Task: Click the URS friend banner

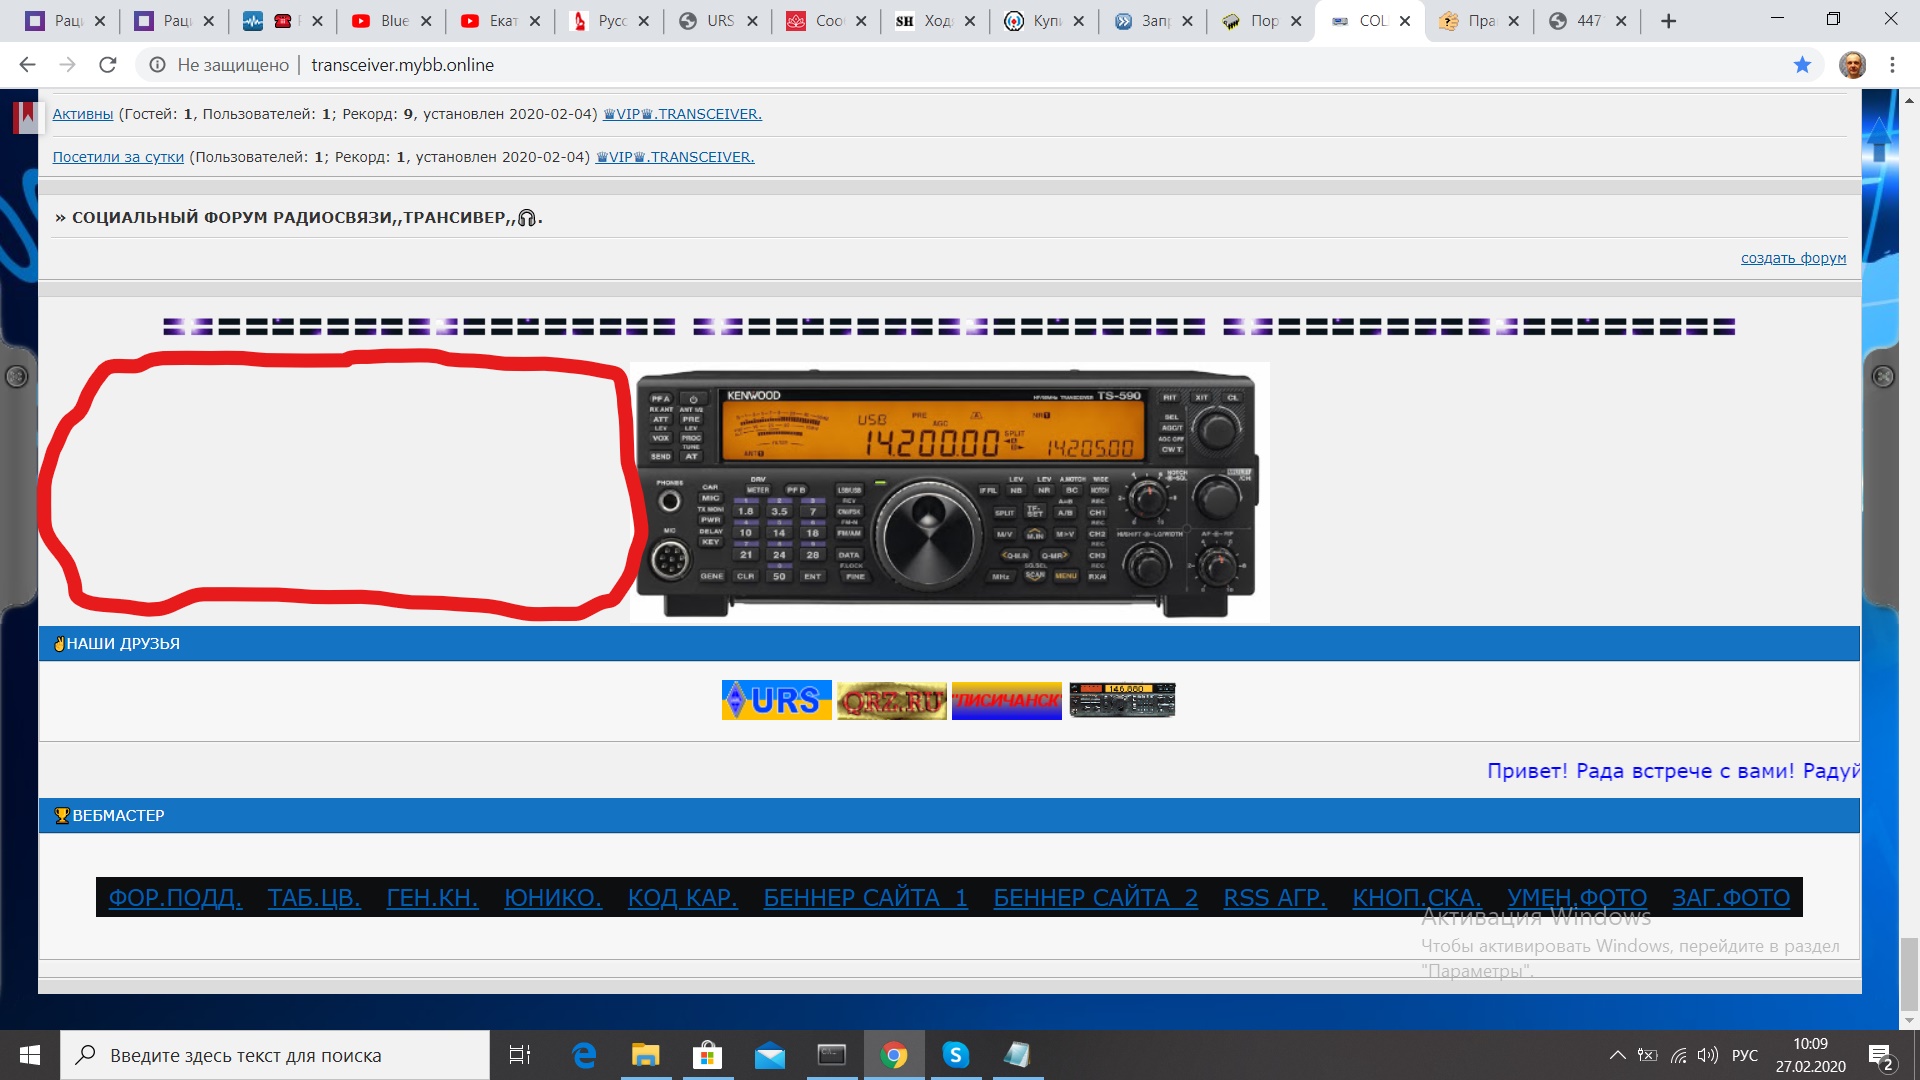Action: 776,700
